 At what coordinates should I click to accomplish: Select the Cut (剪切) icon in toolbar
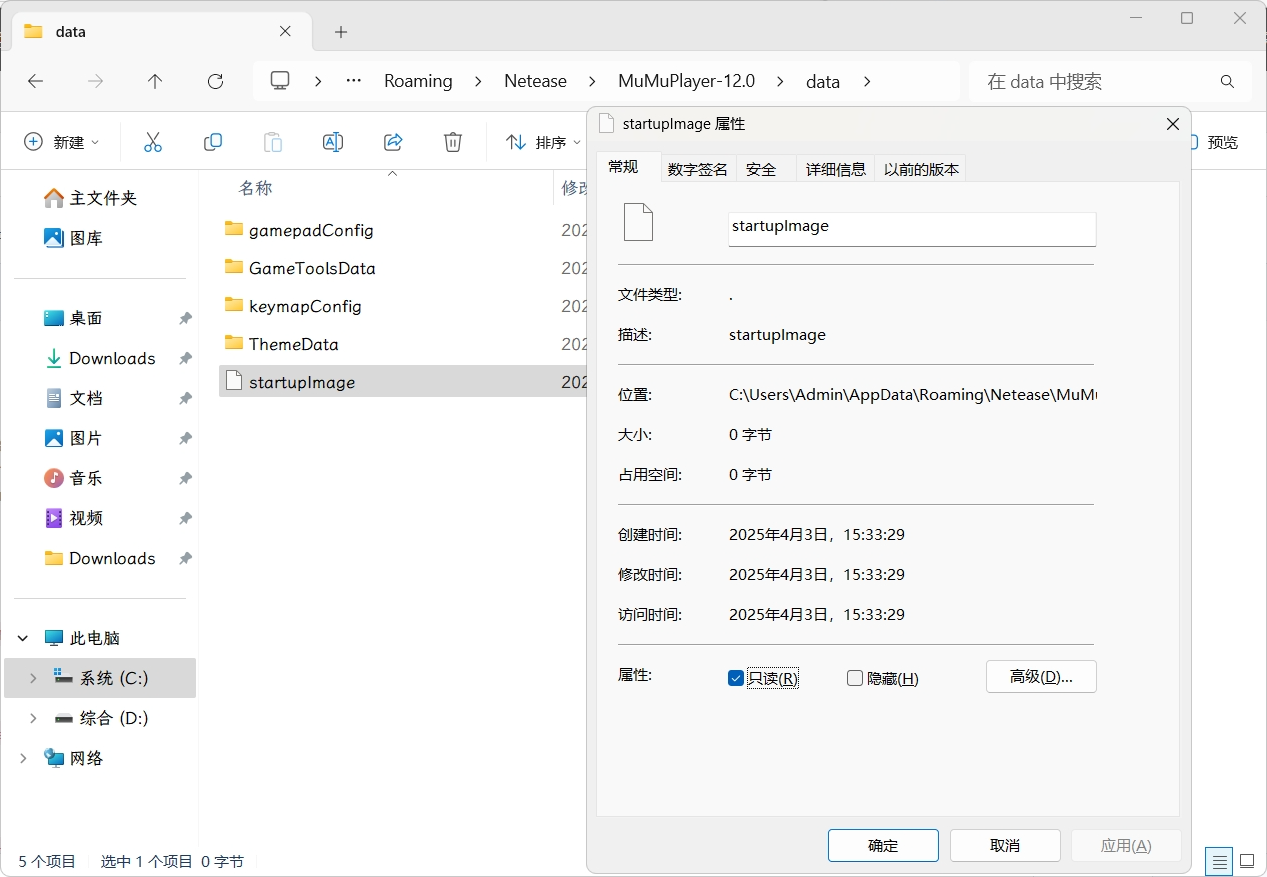[x=152, y=142]
